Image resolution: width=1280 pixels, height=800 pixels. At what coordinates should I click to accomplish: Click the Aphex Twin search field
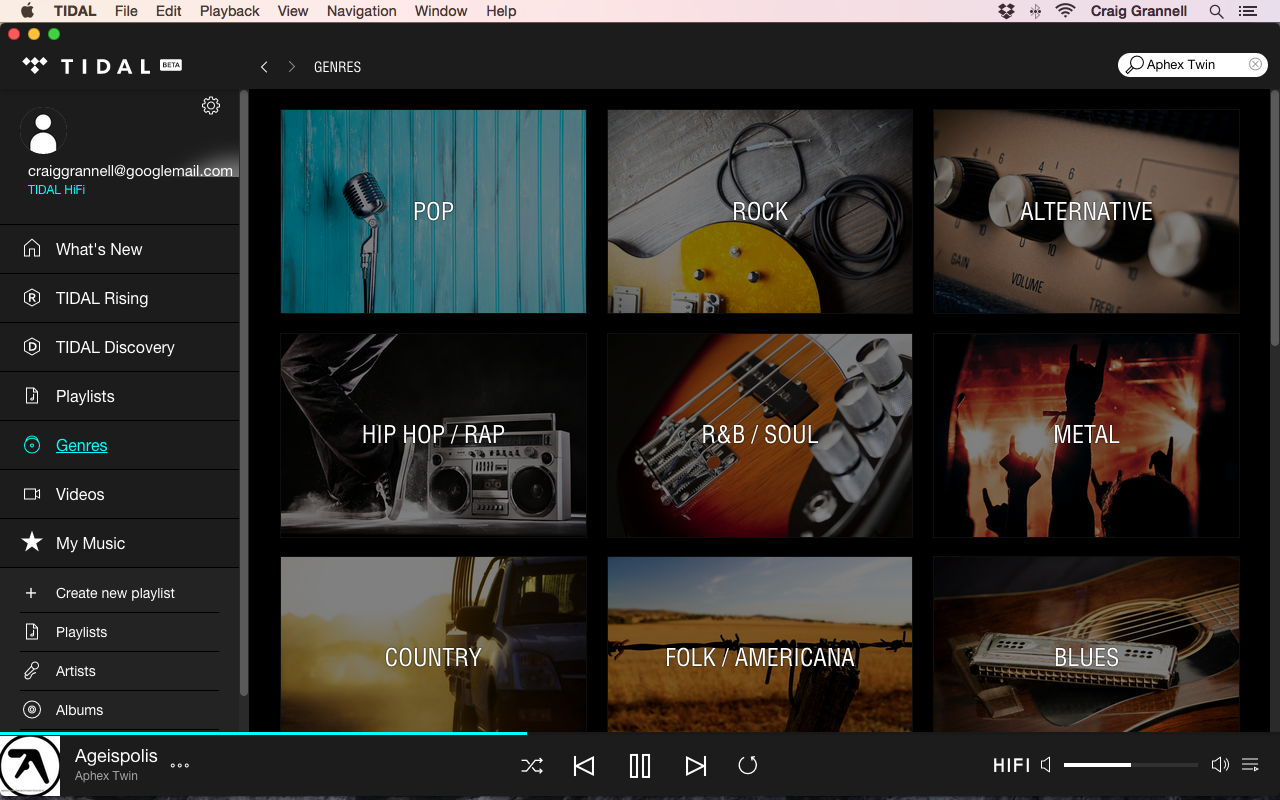(1193, 64)
